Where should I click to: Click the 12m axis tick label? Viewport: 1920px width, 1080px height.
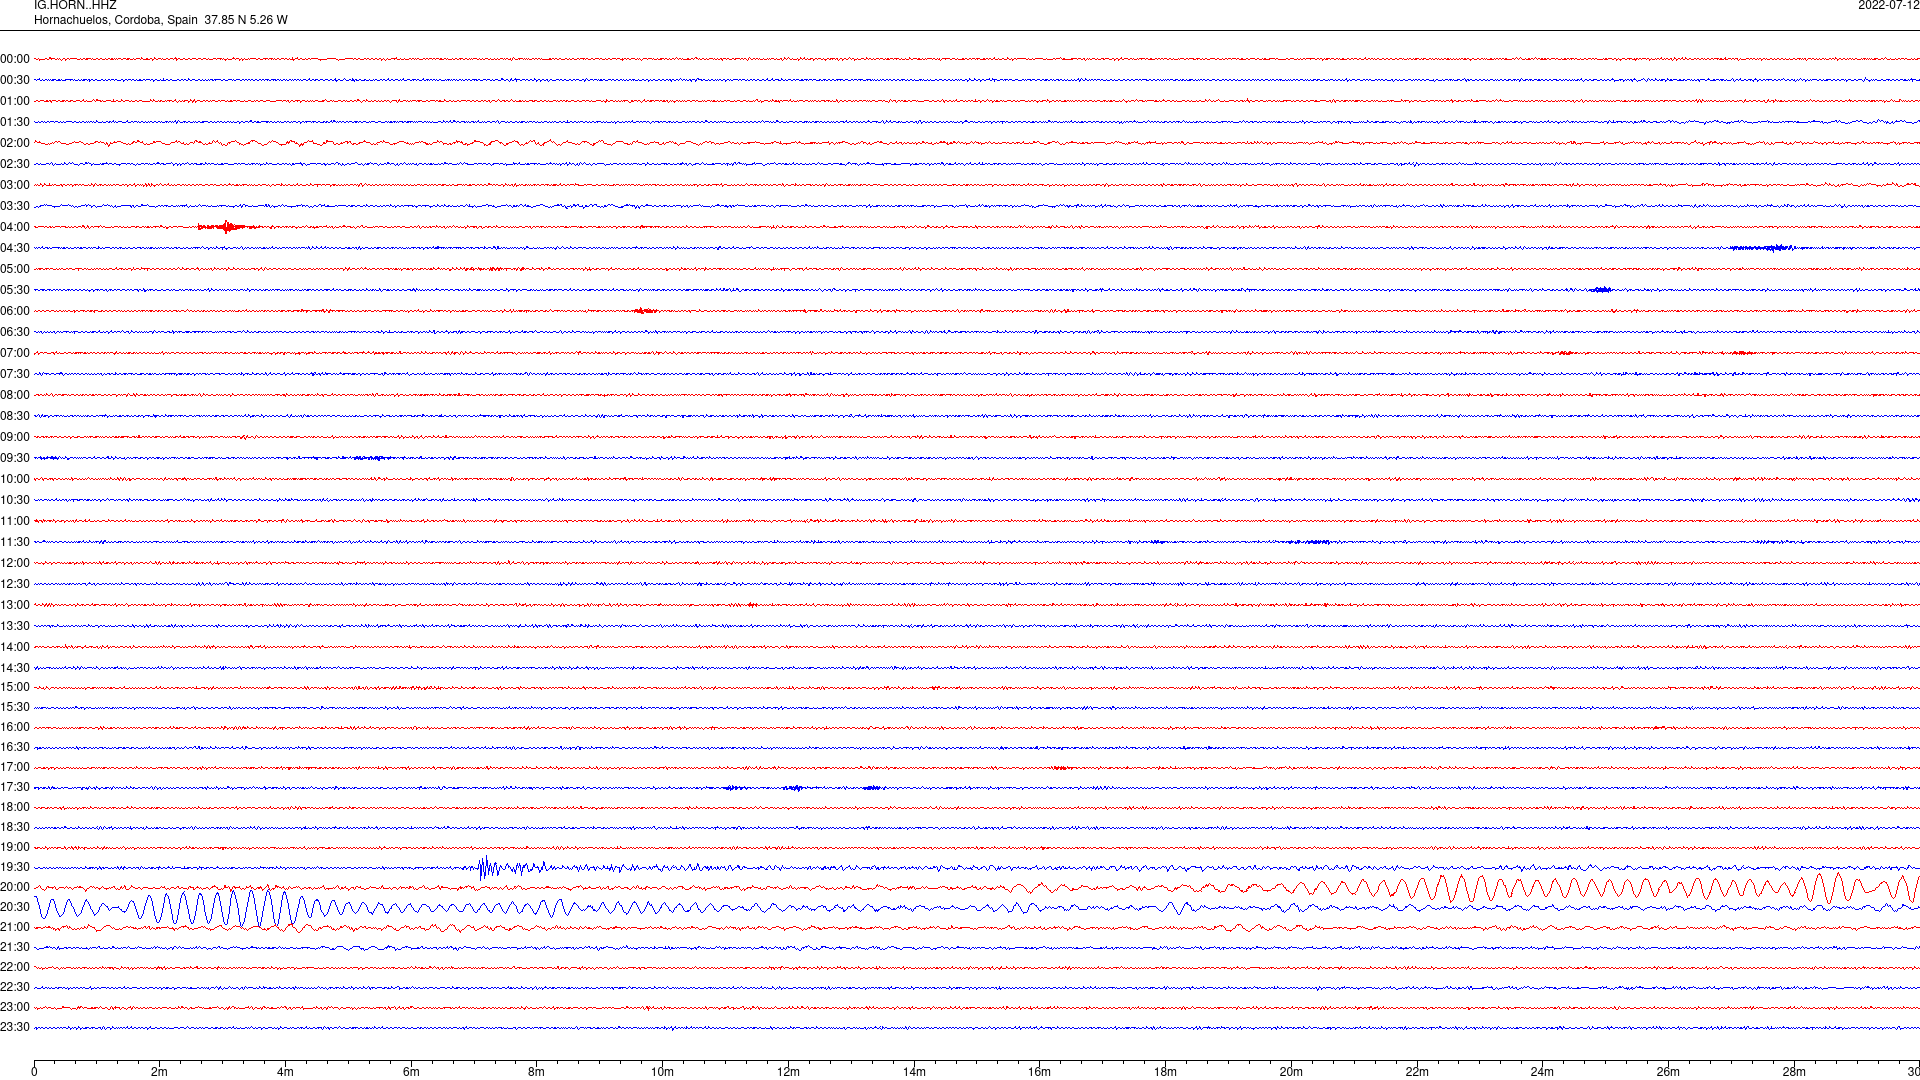coord(788,1072)
